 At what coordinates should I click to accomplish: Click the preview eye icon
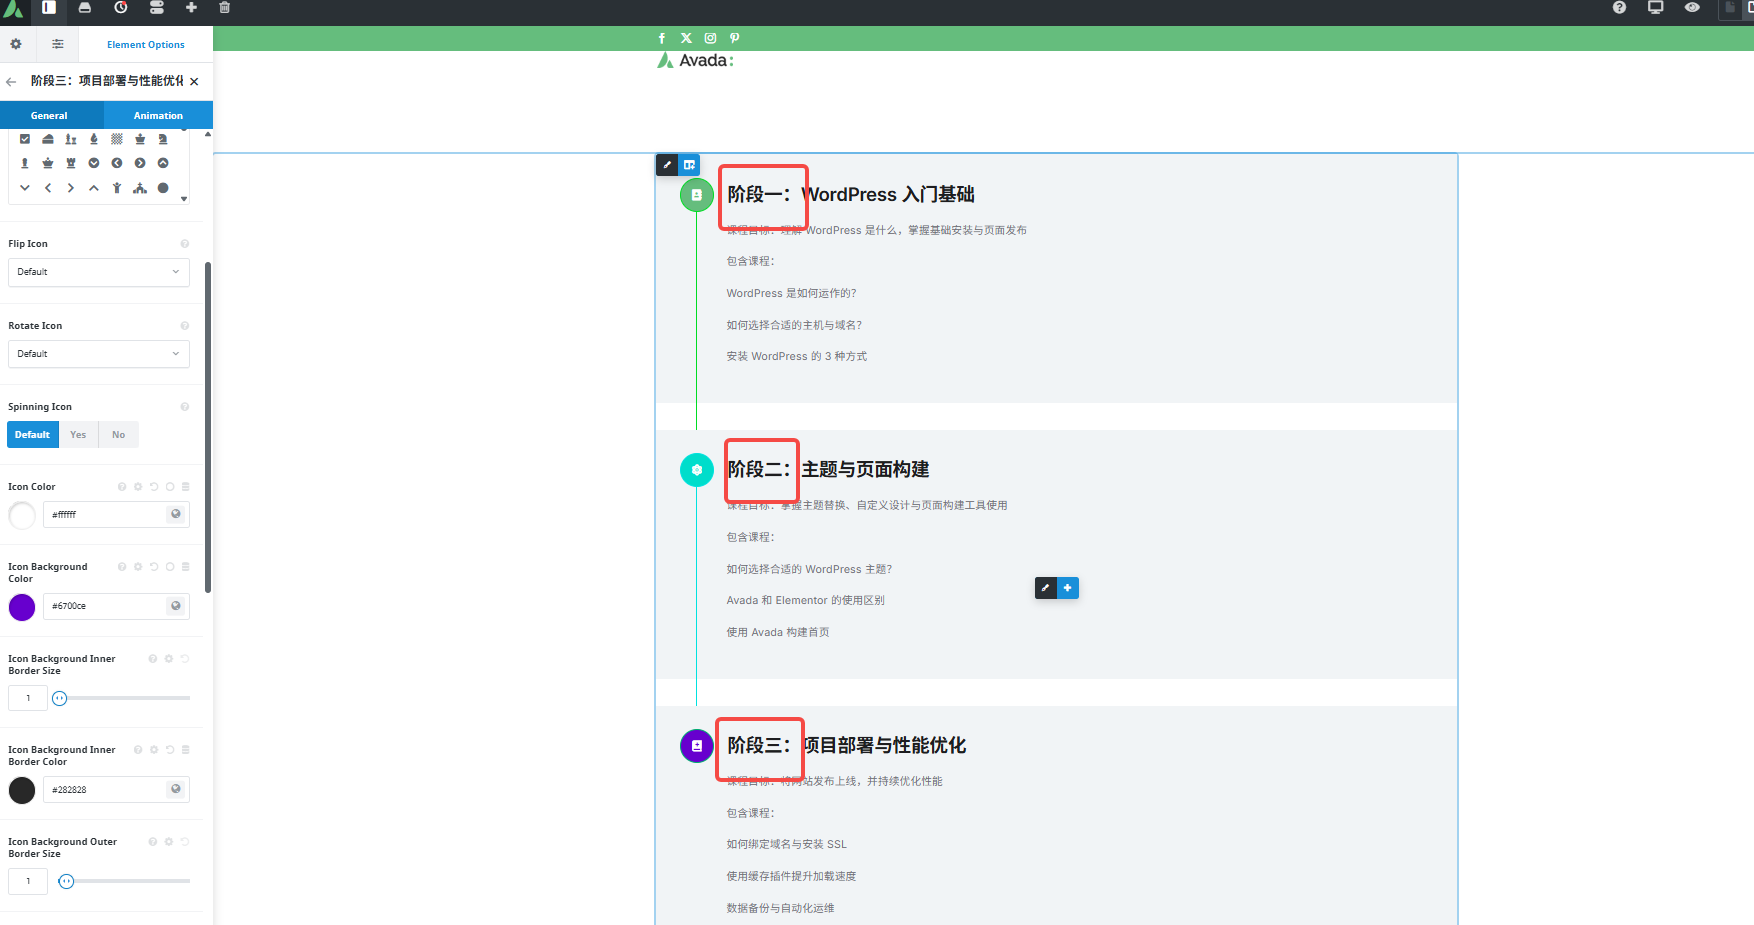[1692, 8]
